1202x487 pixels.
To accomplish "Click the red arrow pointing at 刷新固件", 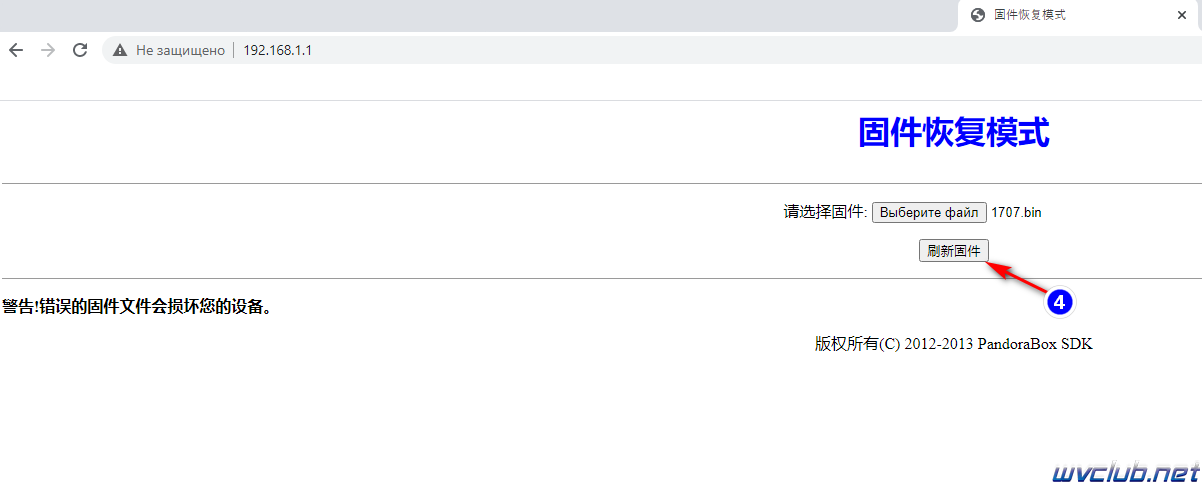I will pos(1016,275).
